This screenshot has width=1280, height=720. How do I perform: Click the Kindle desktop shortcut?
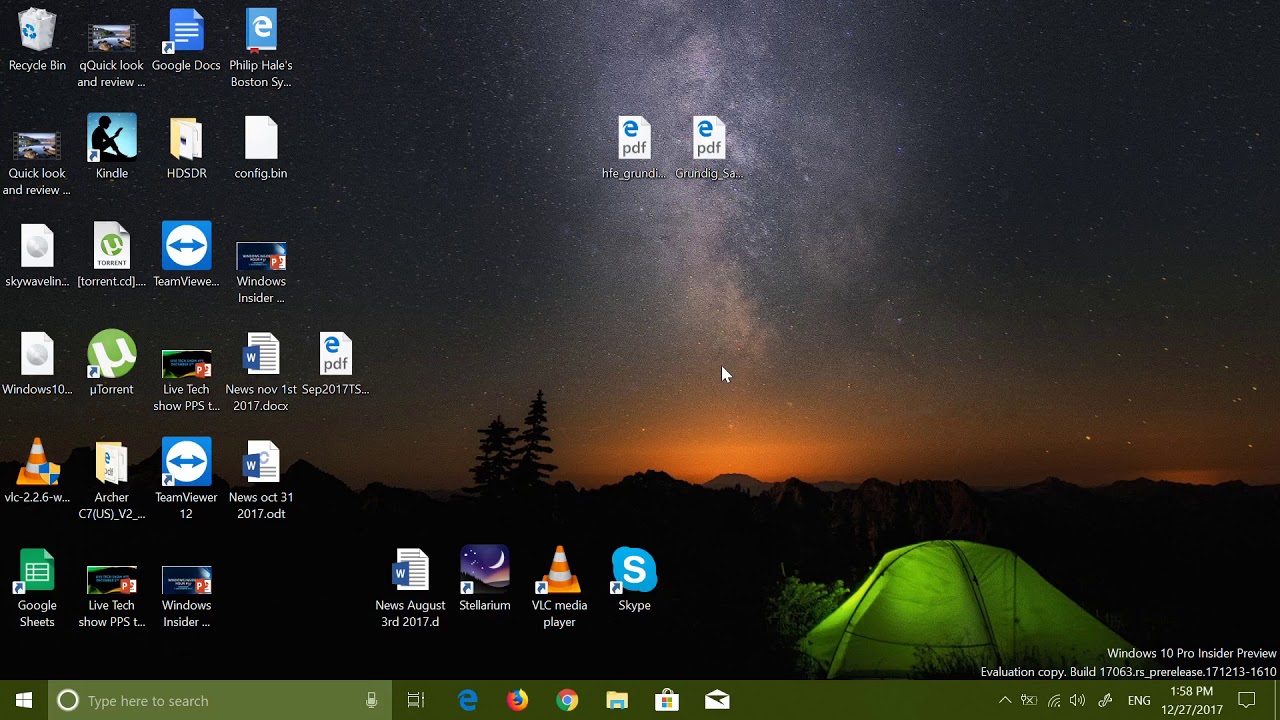coord(112,147)
